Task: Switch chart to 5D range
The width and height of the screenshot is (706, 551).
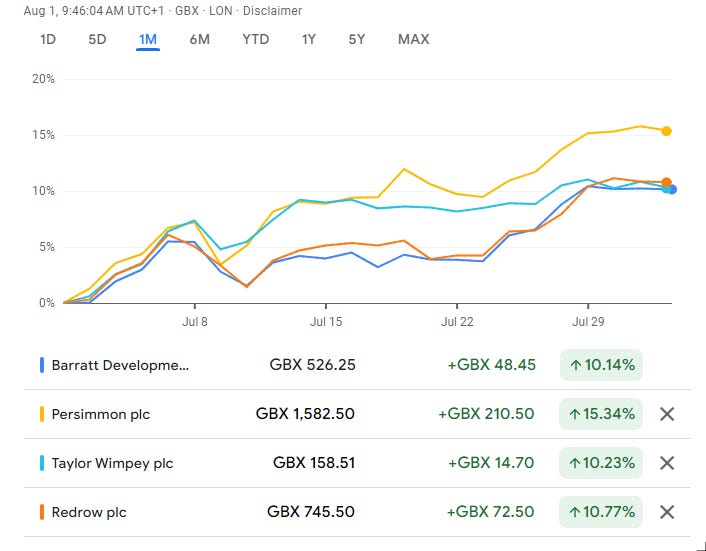Action: point(97,40)
